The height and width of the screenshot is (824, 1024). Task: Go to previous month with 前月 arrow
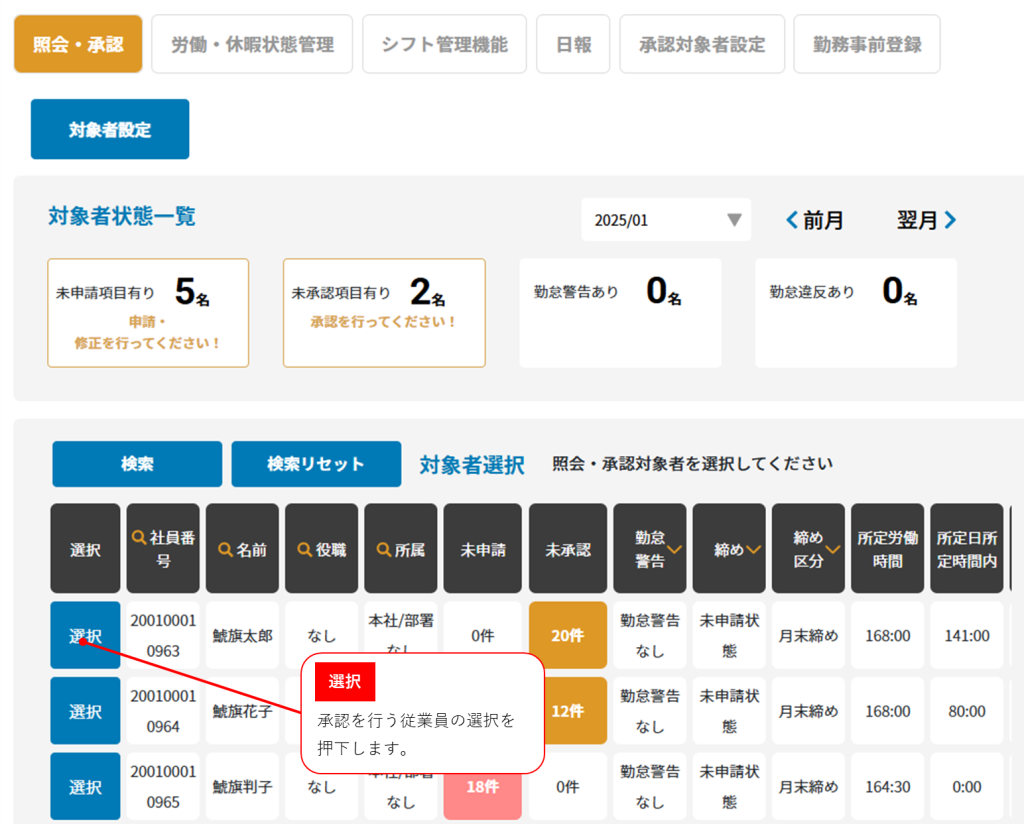[792, 220]
